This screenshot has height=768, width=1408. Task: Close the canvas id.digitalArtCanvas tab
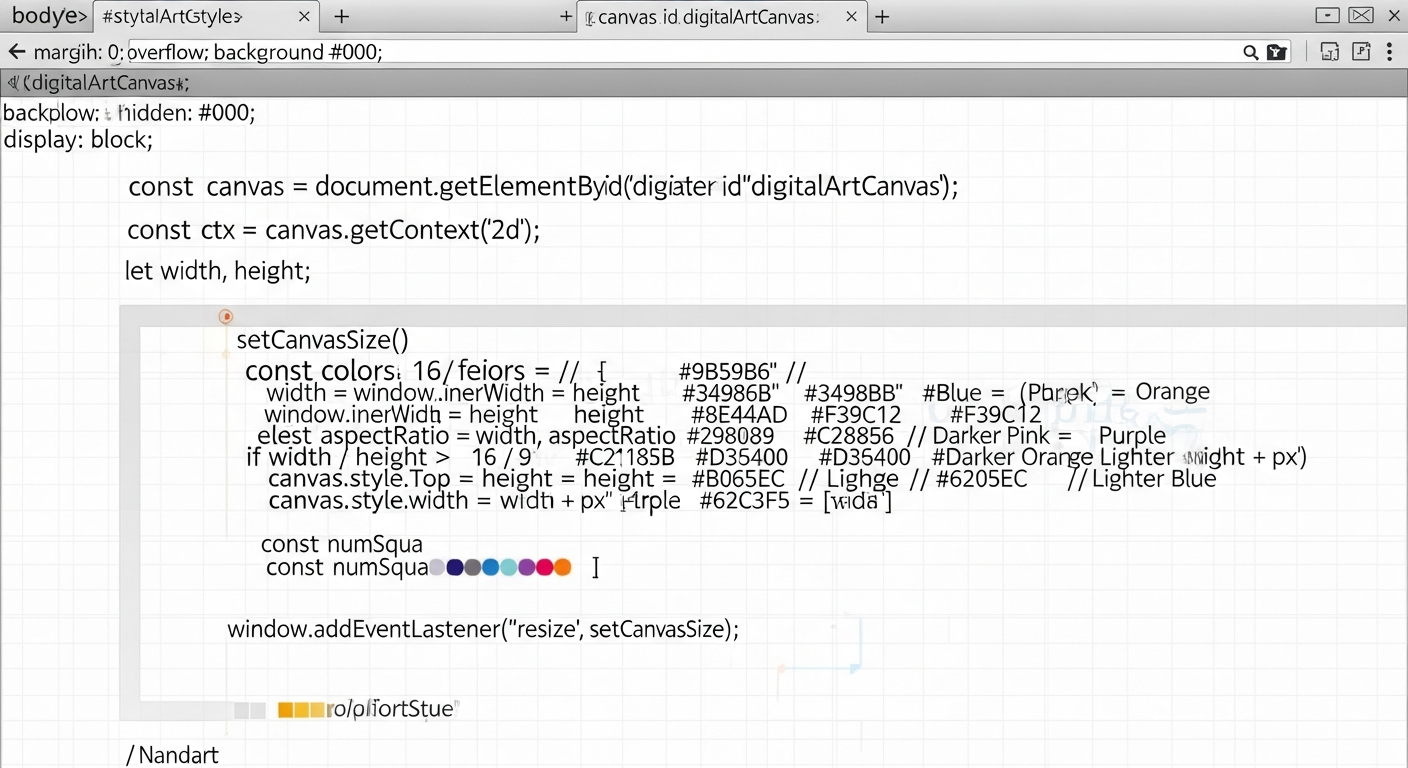(x=851, y=17)
